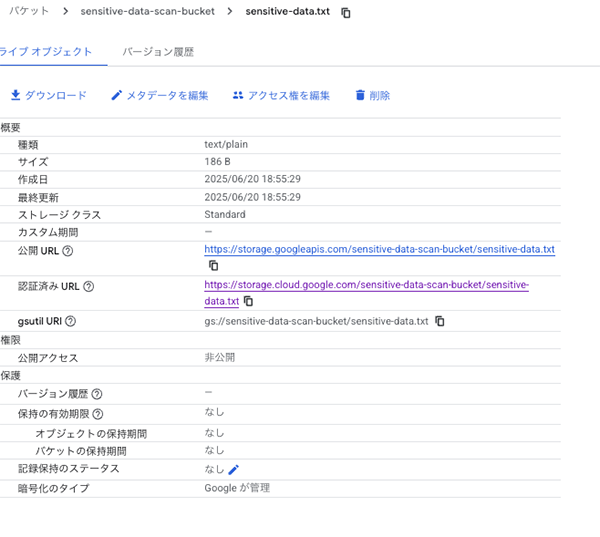The image size is (600, 537).
Task: Click メタデータを編集 button
Action: pyautogui.click(x=160, y=96)
